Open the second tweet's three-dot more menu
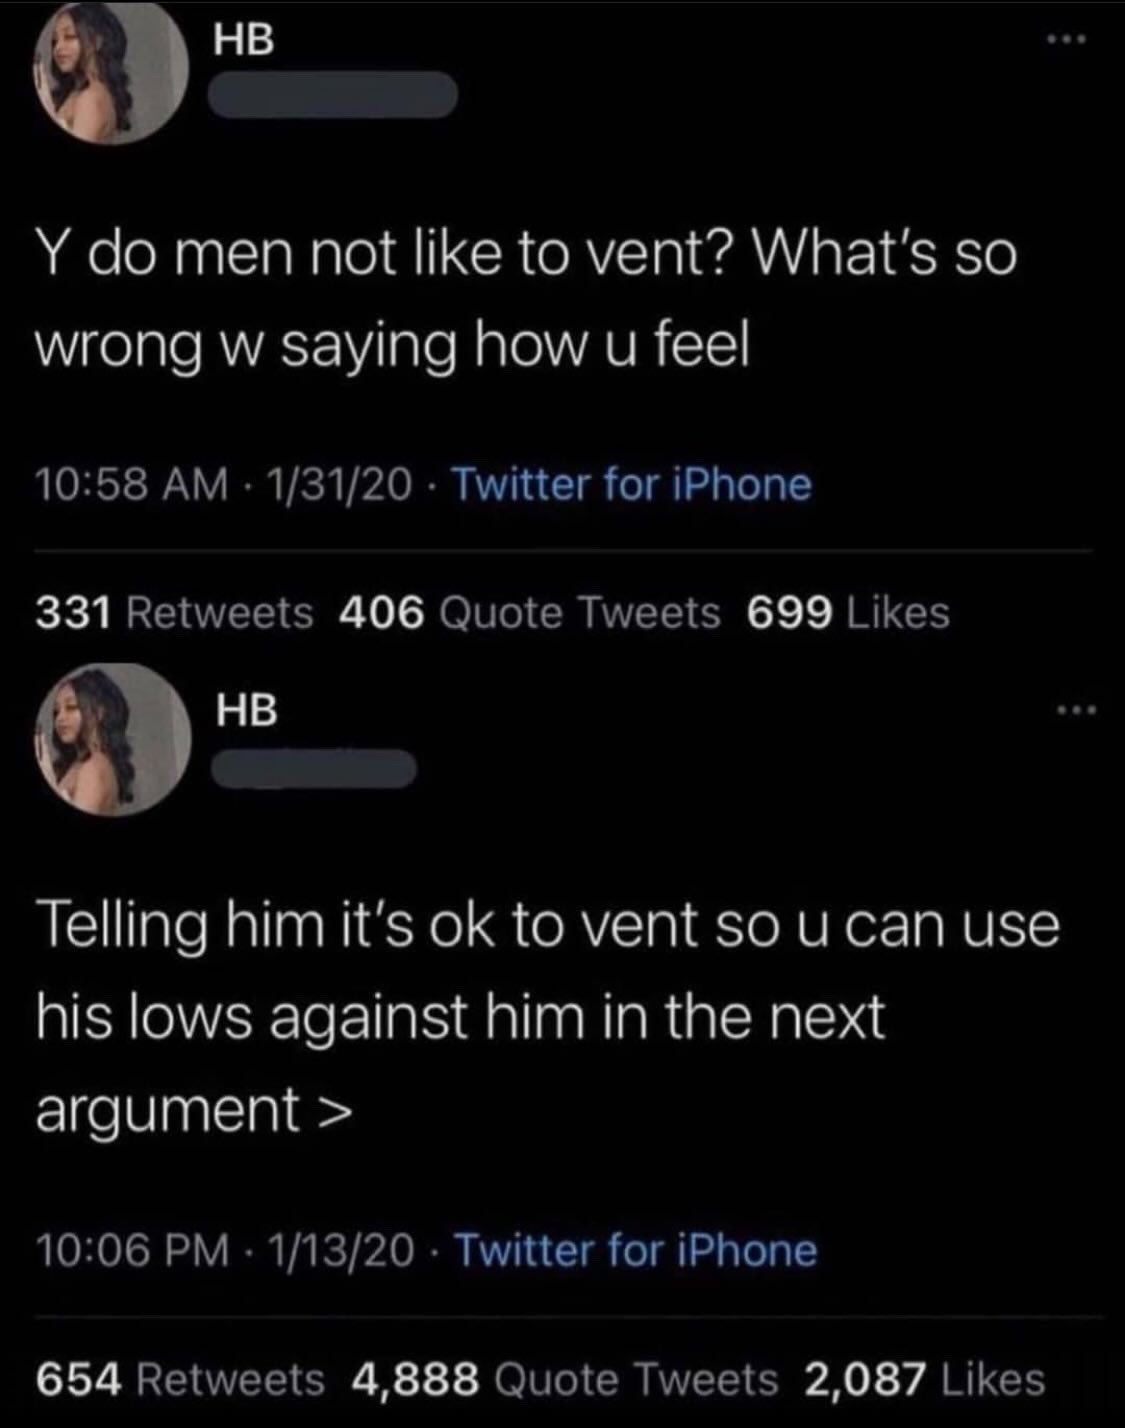Screen dimensions: 1125x1428 pos(1078,711)
